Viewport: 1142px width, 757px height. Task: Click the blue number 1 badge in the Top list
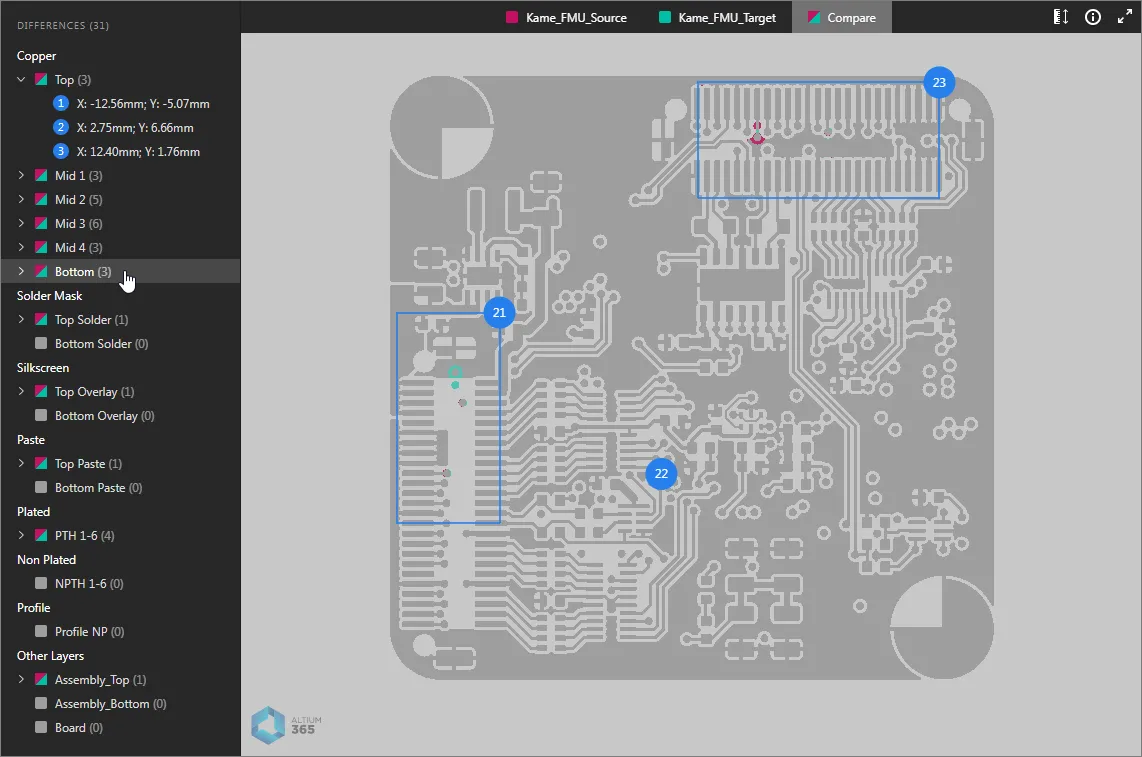point(61,104)
